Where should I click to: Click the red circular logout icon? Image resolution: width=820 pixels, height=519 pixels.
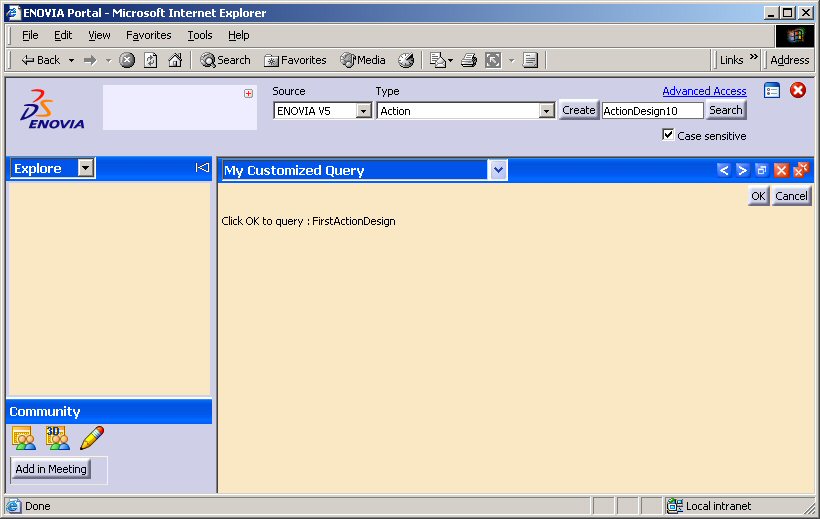pos(798,91)
